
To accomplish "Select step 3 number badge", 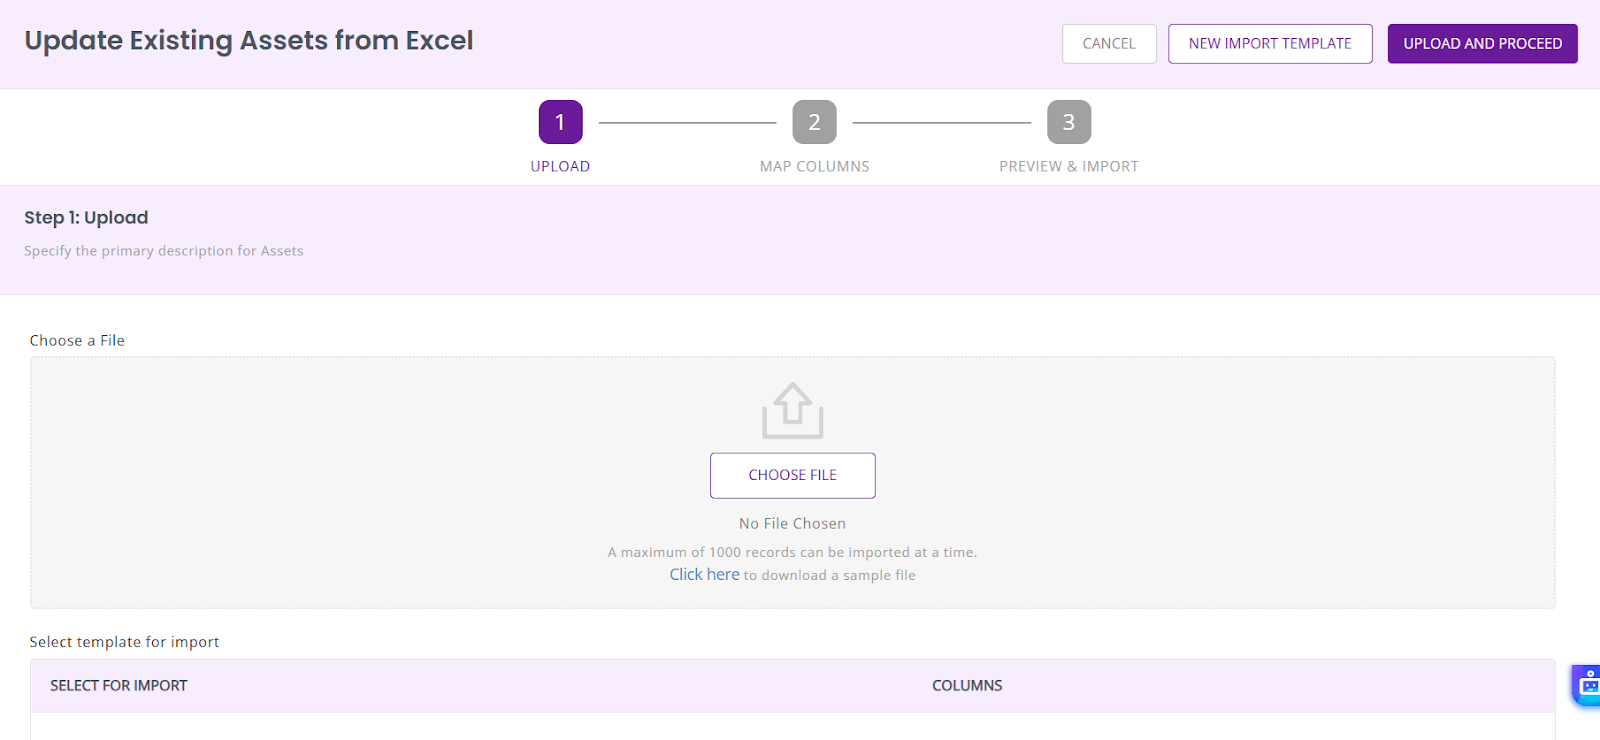I will pos(1068,122).
